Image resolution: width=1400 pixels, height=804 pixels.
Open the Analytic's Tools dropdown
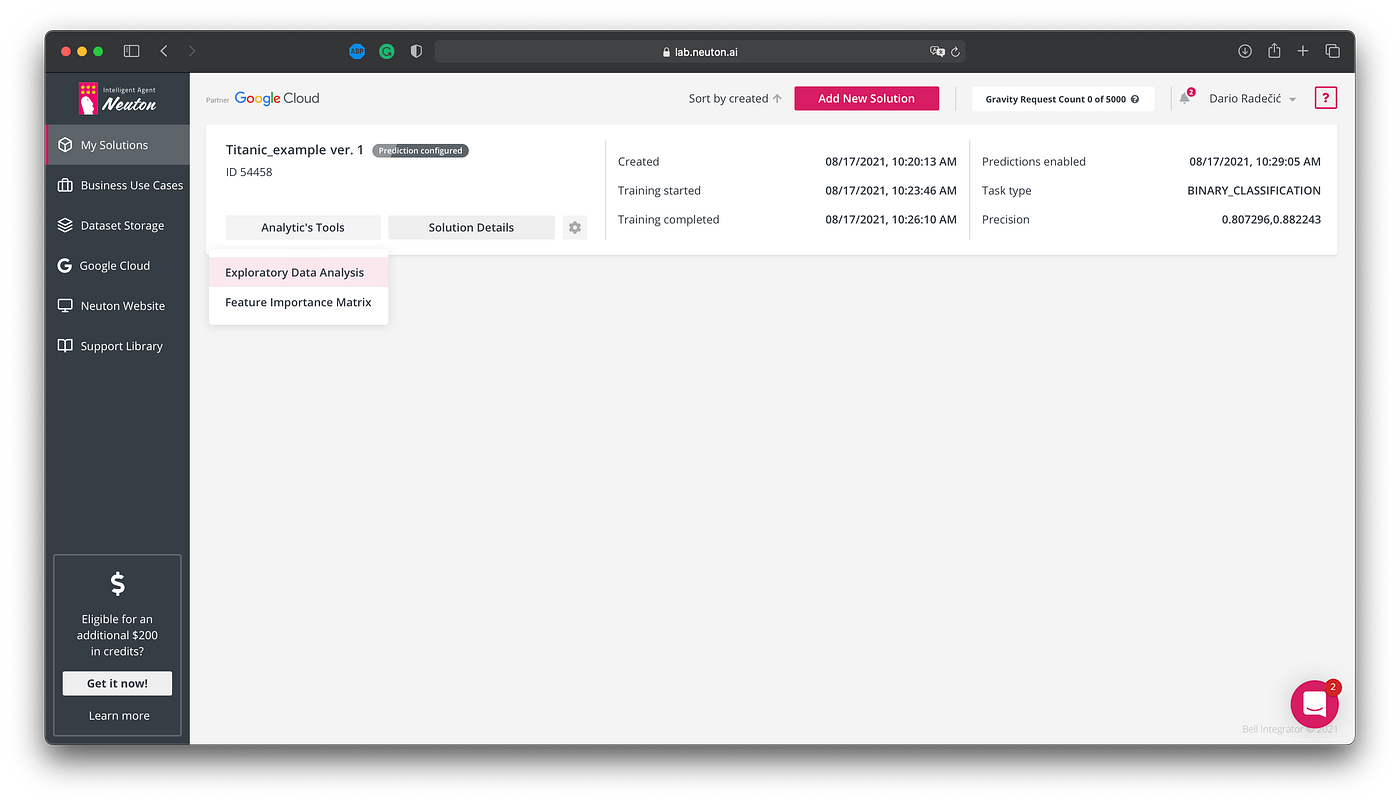point(302,227)
